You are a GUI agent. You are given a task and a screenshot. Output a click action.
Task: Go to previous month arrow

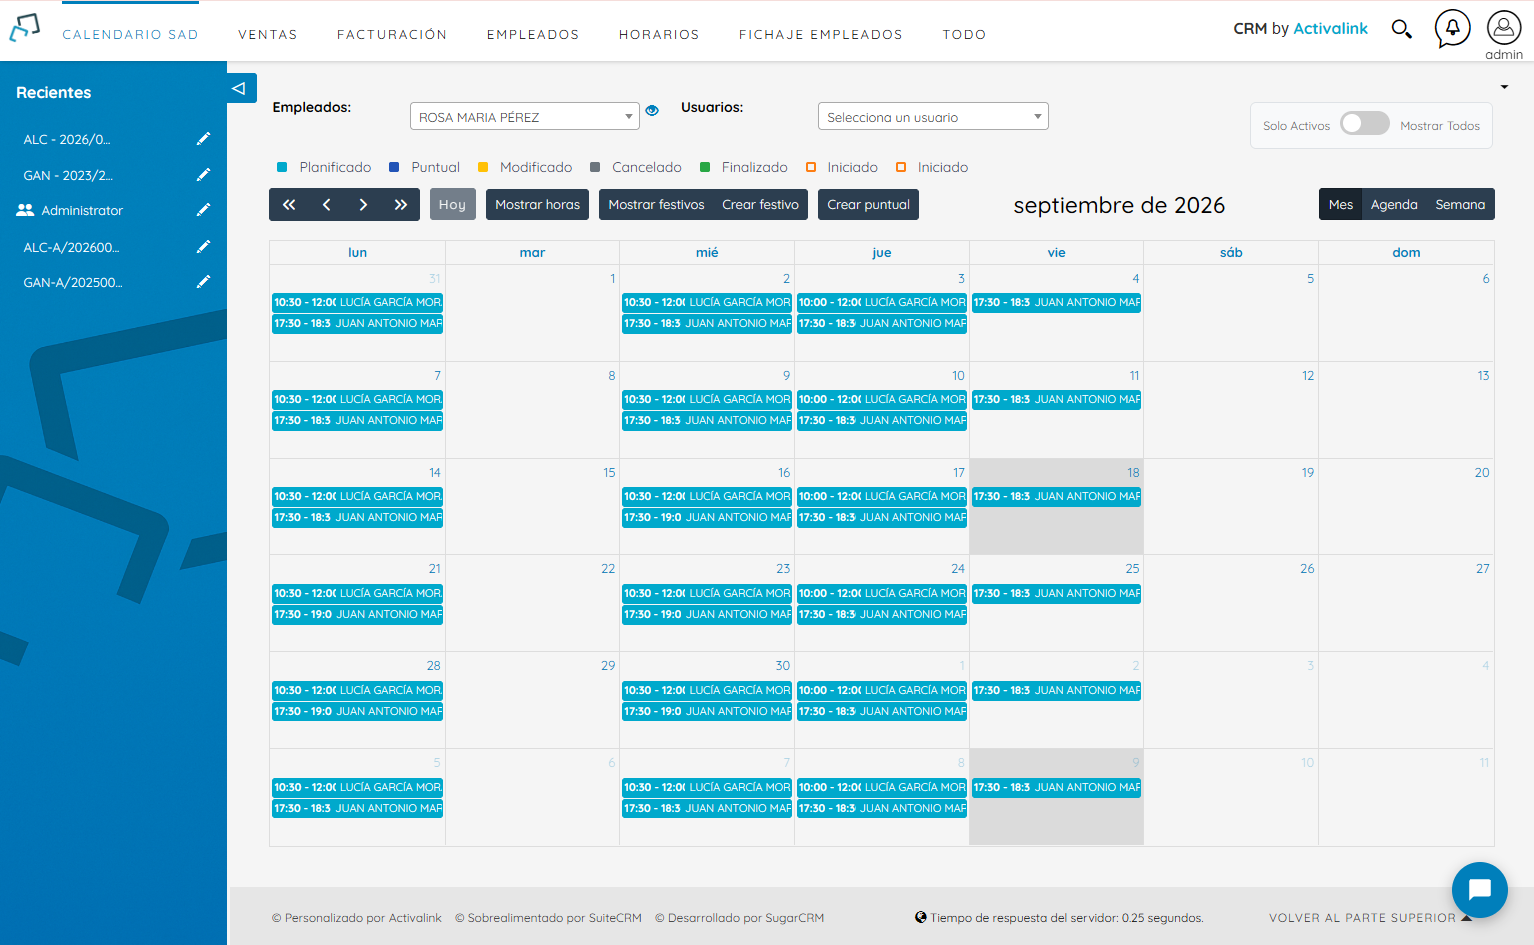point(326,204)
